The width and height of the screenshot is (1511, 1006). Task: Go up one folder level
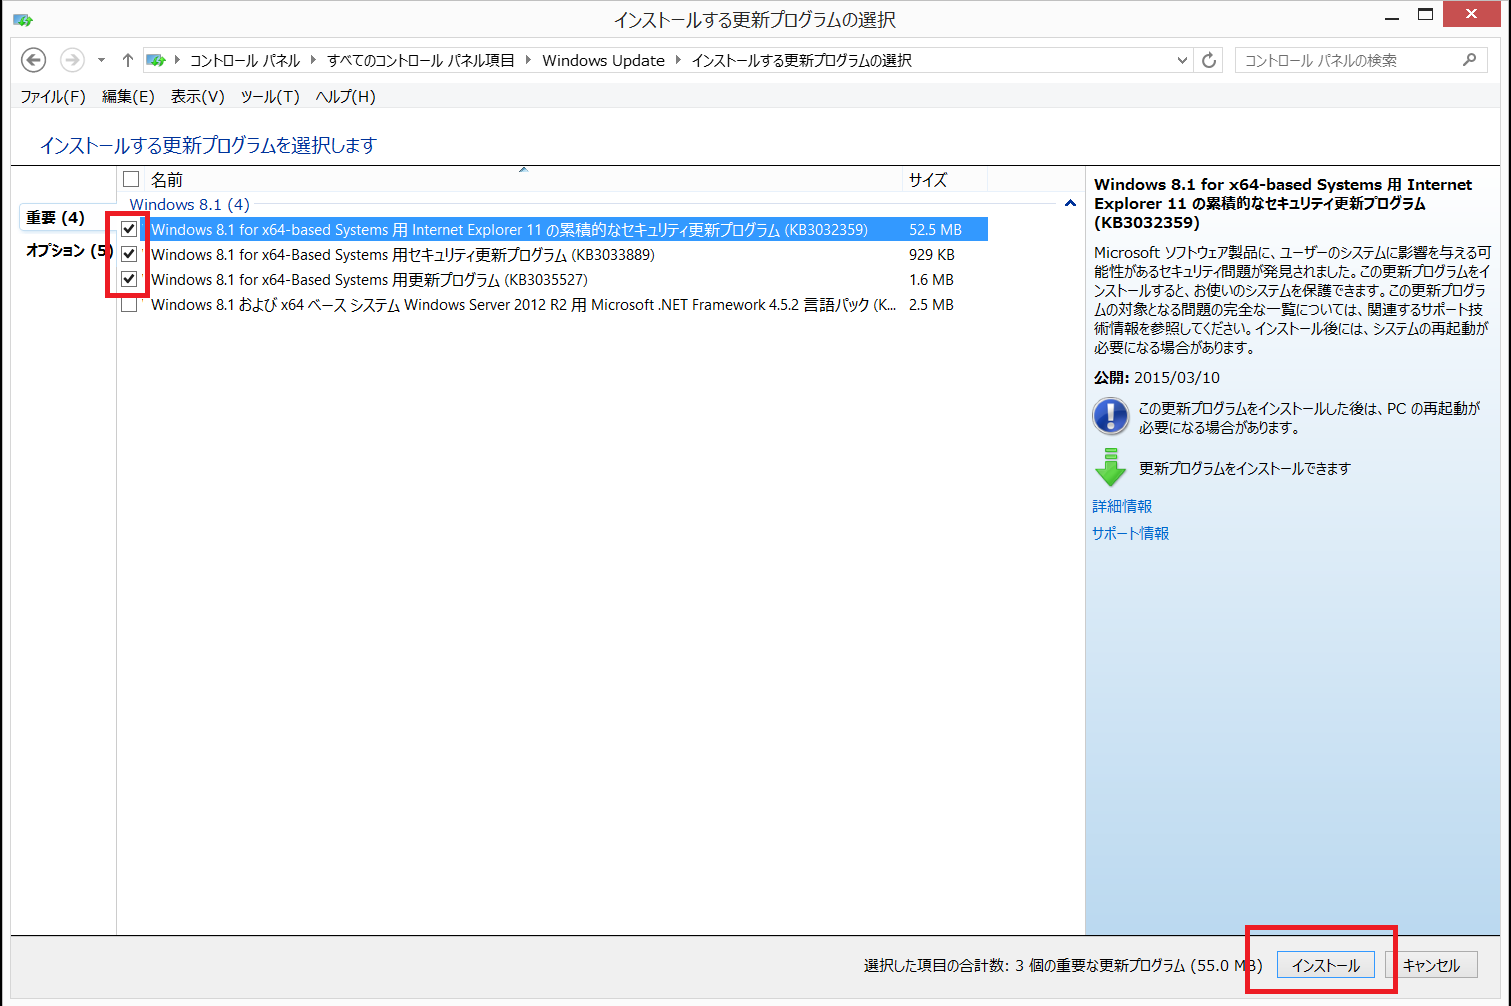click(x=127, y=60)
